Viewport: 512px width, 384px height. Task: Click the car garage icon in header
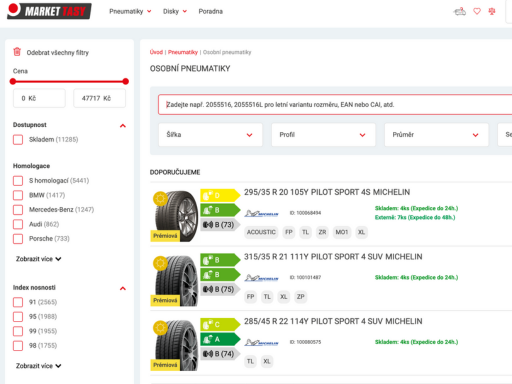click(x=460, y=12)
